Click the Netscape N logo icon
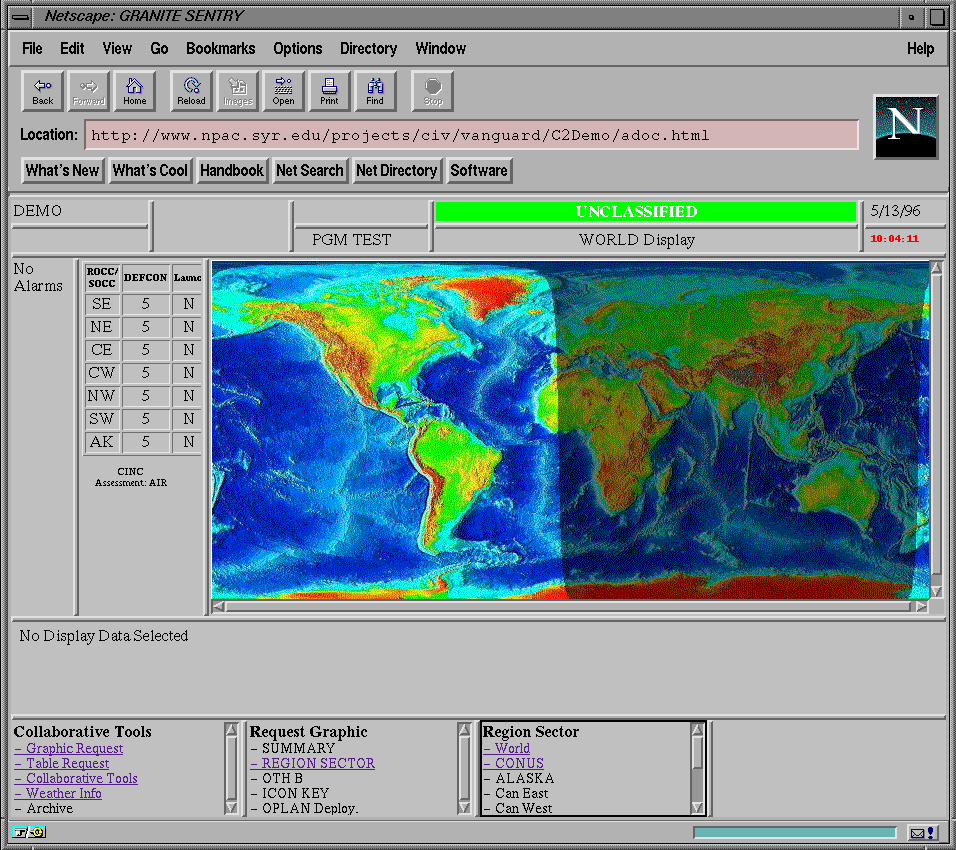956x850 pixels. (x=905, y=126)
